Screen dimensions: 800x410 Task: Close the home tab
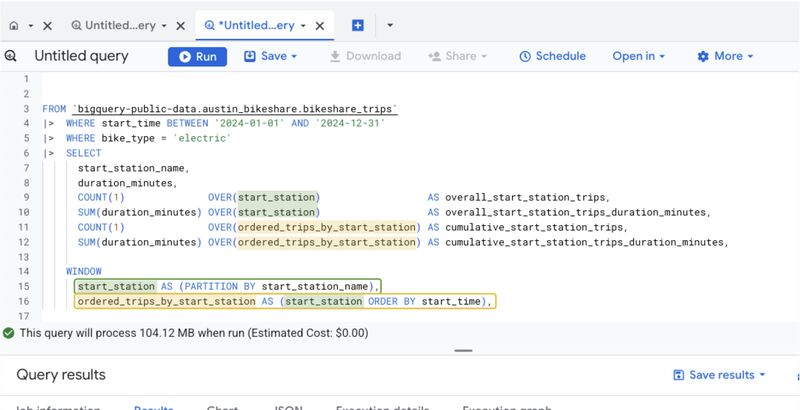point(47,25)
